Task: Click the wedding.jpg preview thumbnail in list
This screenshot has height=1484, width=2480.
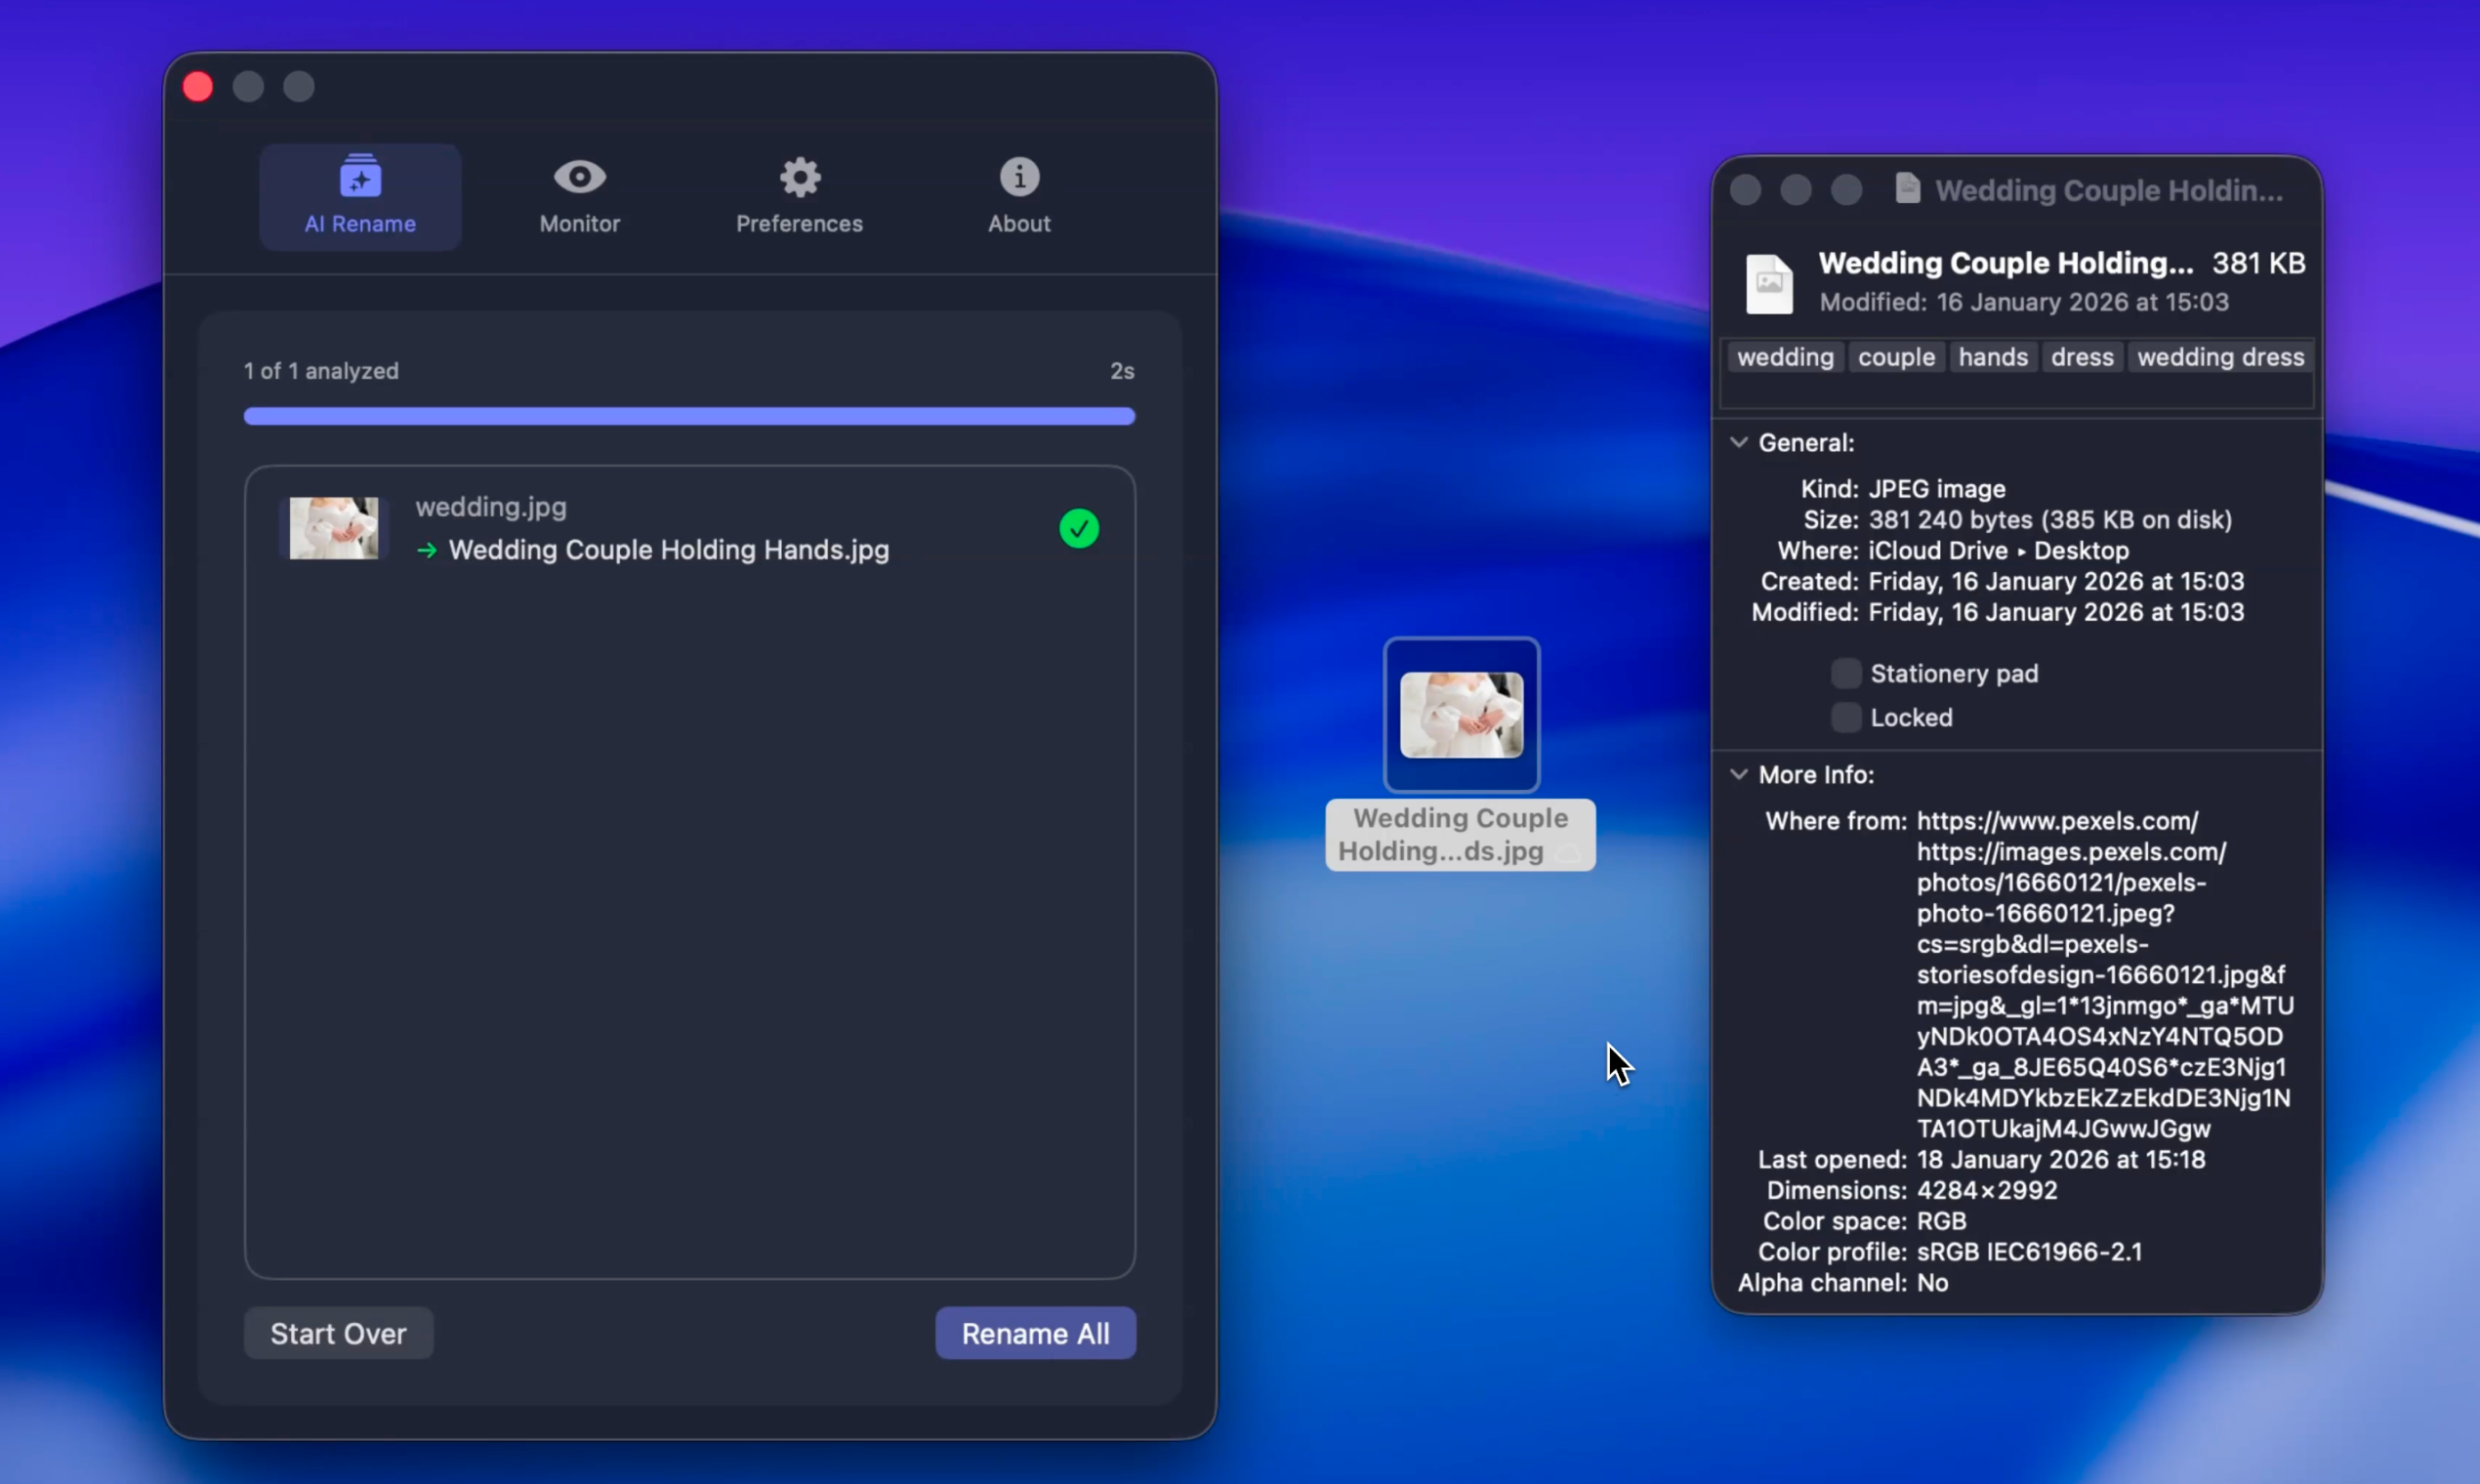Action: (x=334, y=528)
